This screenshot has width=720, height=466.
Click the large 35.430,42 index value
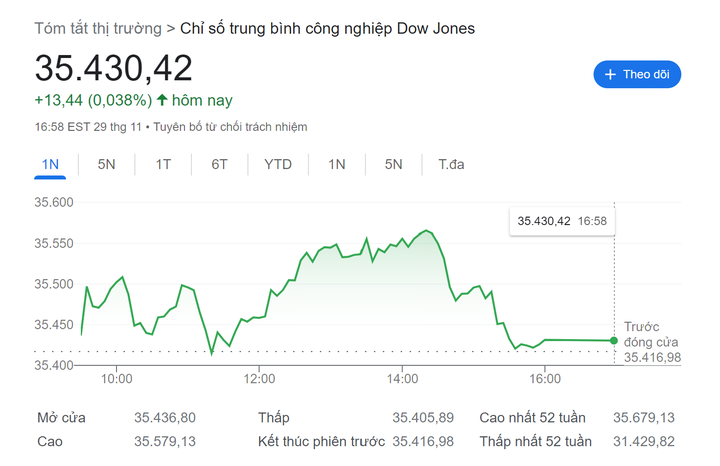tap(114, 67)
